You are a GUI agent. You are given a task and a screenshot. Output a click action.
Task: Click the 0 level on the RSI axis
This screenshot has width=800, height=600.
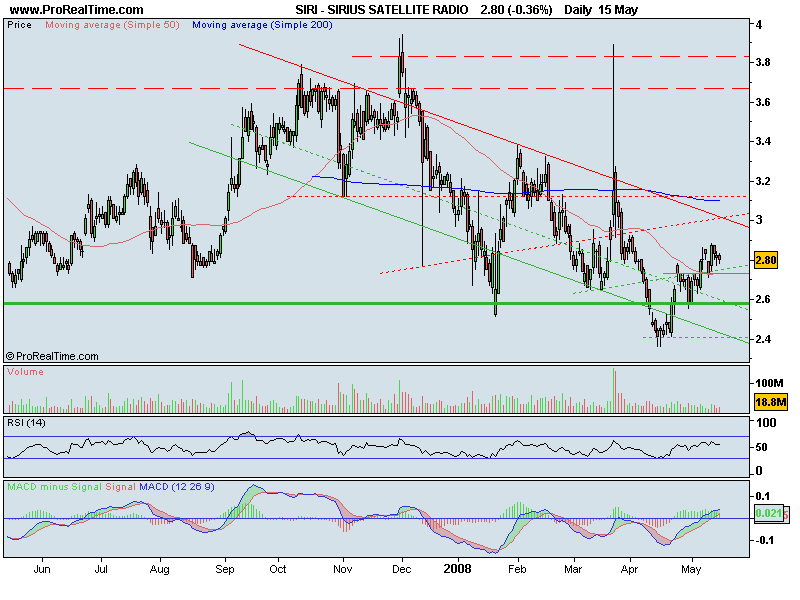(759, 470)
